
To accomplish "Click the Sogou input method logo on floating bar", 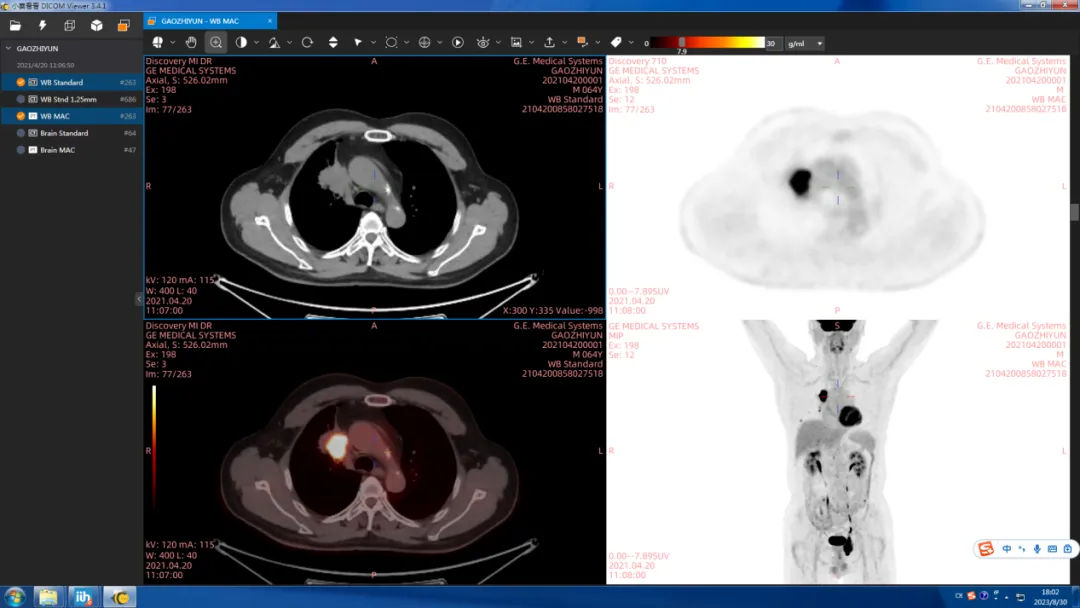I will (x=986, y=549).
